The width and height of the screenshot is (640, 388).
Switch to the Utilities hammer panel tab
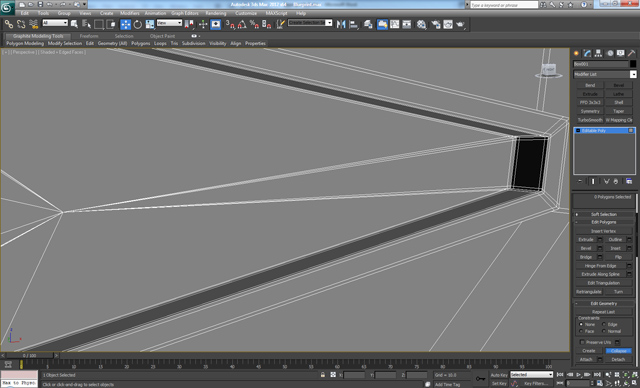point(631,53)
